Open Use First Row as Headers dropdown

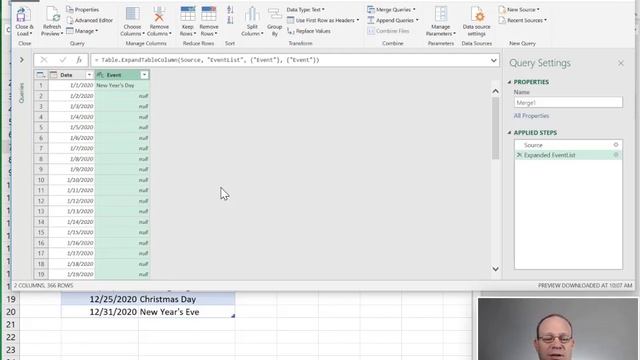(323, 20)
